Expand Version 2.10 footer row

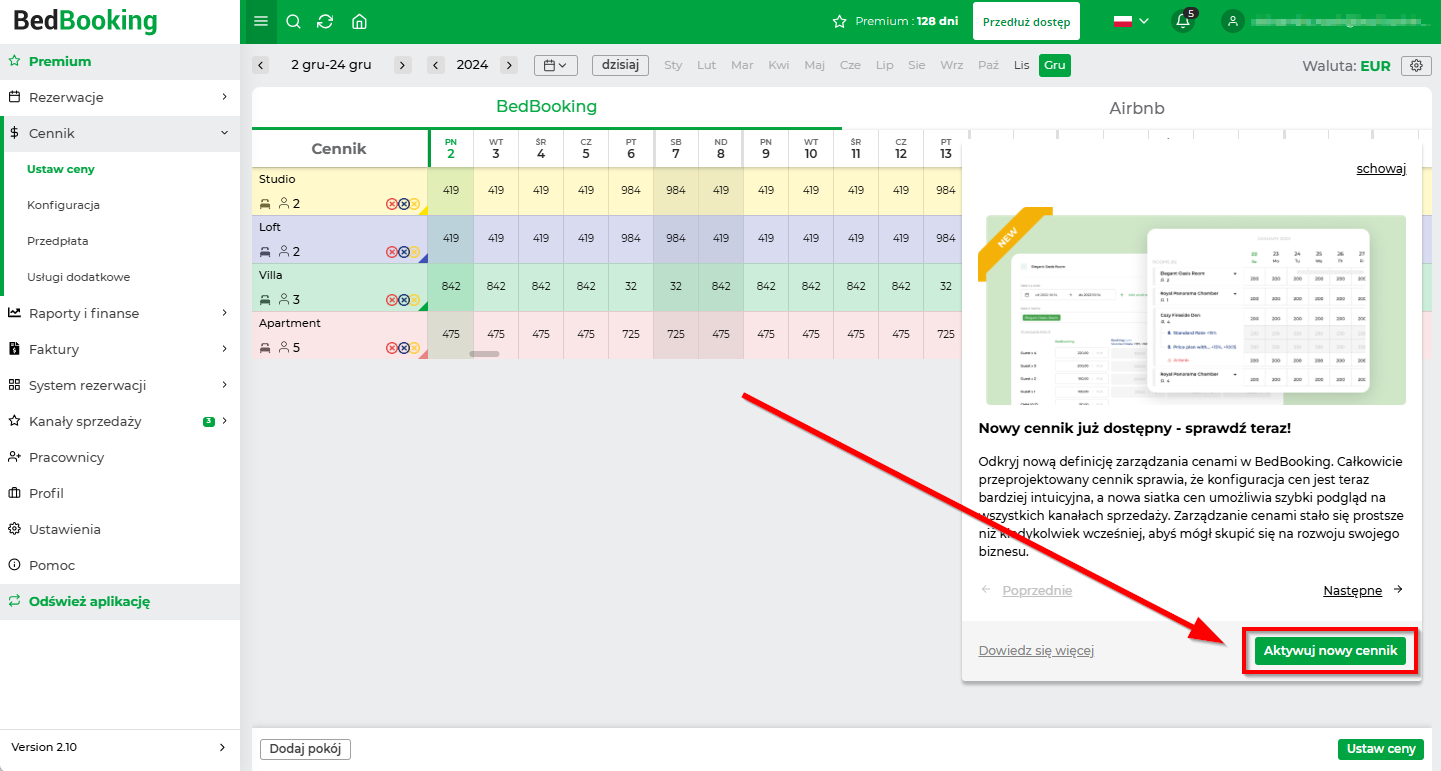(120, 747)
